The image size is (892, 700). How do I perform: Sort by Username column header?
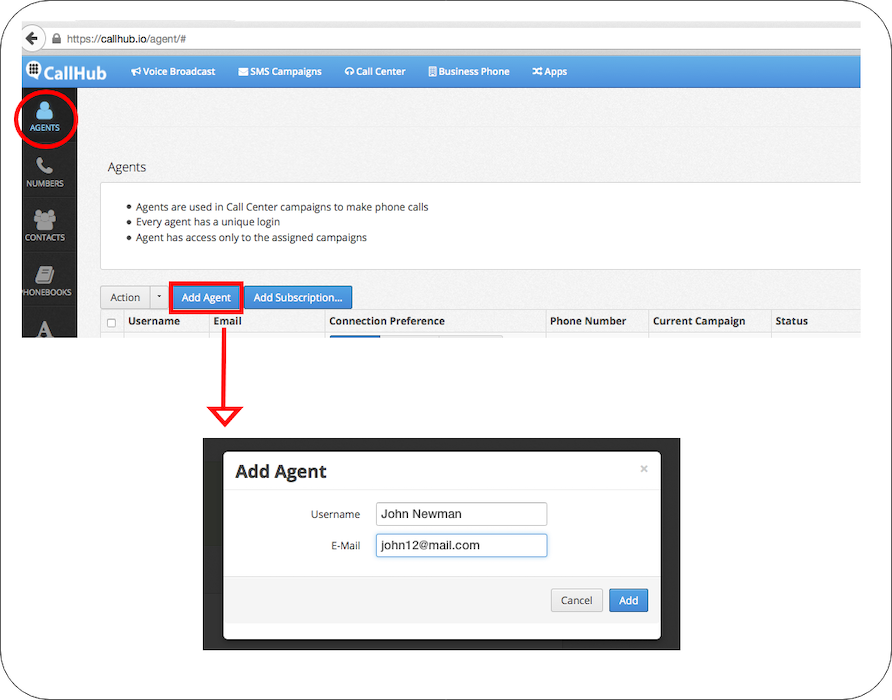pyautogui.click(x=154, y=321)
